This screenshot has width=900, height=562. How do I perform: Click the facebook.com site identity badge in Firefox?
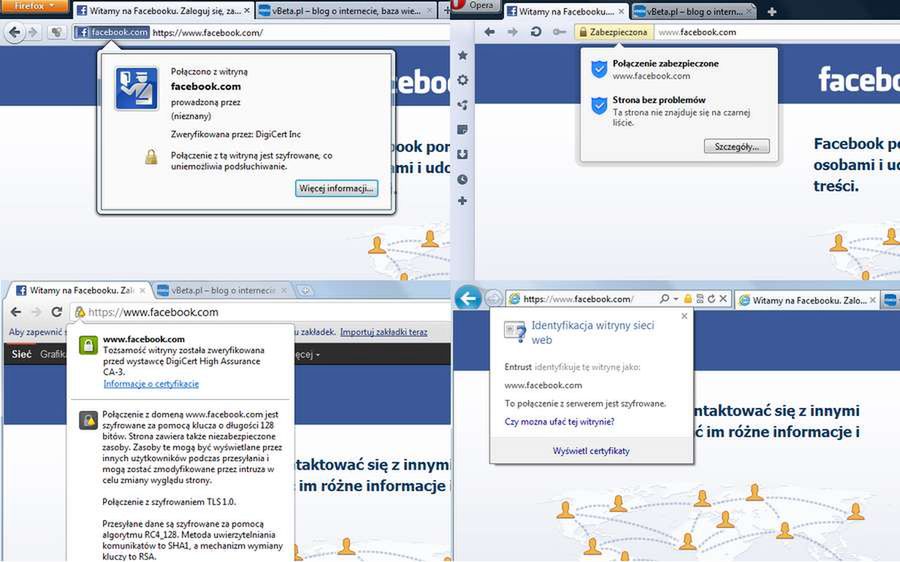coord(111,32)
